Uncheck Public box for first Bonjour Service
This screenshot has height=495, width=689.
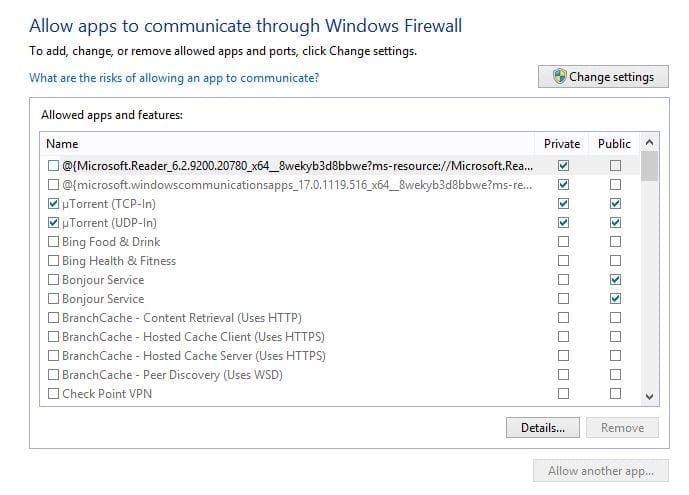[614, 280]
